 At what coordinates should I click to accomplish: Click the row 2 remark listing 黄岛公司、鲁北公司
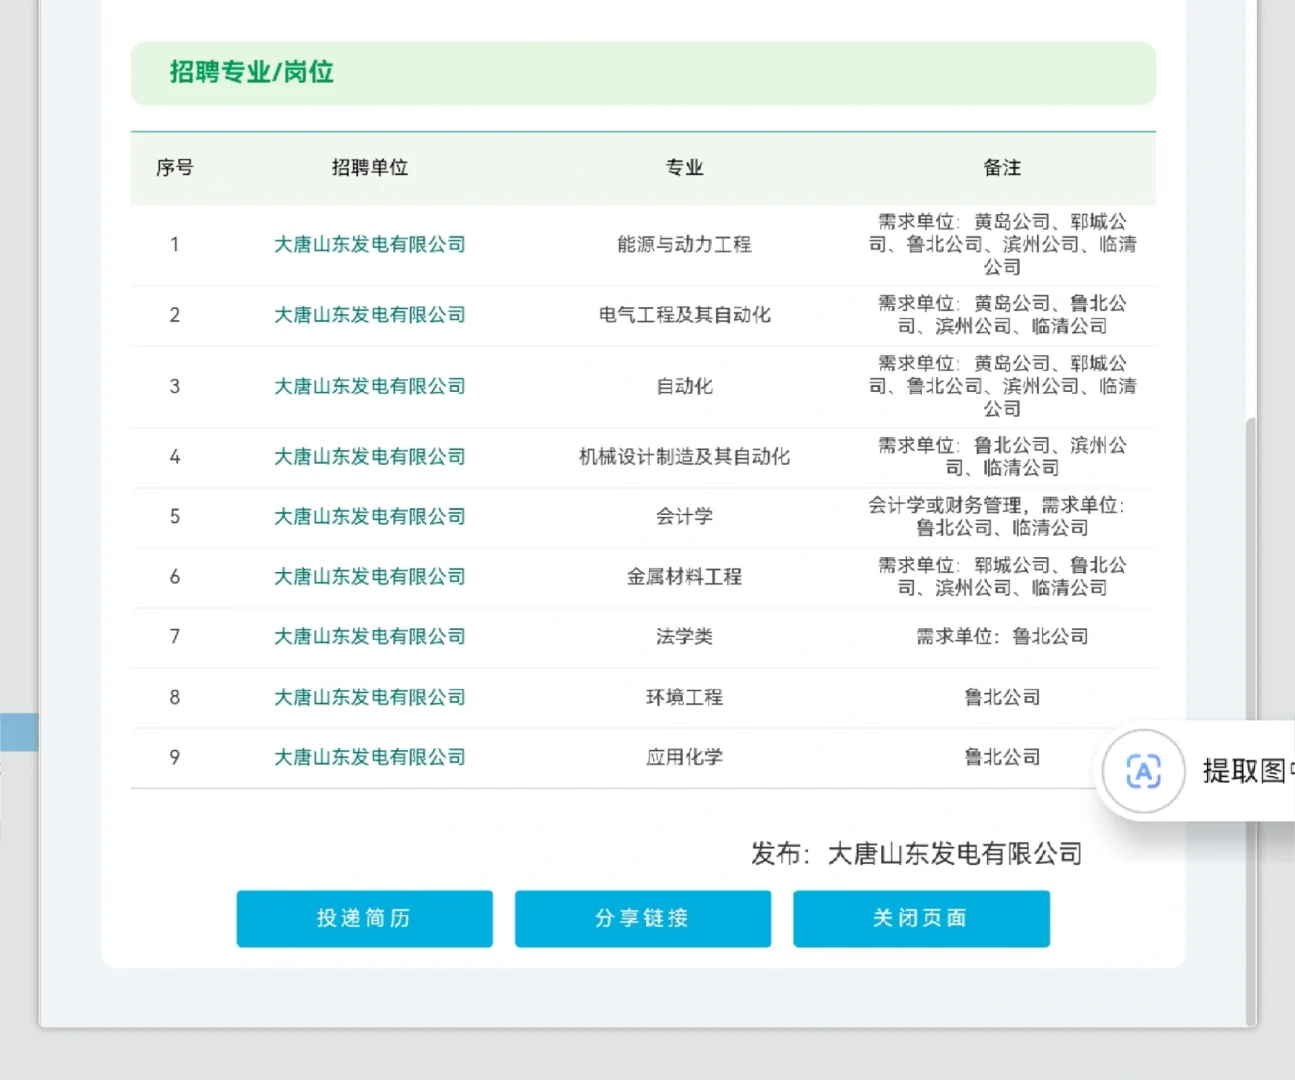click(x=1002, y=315)
